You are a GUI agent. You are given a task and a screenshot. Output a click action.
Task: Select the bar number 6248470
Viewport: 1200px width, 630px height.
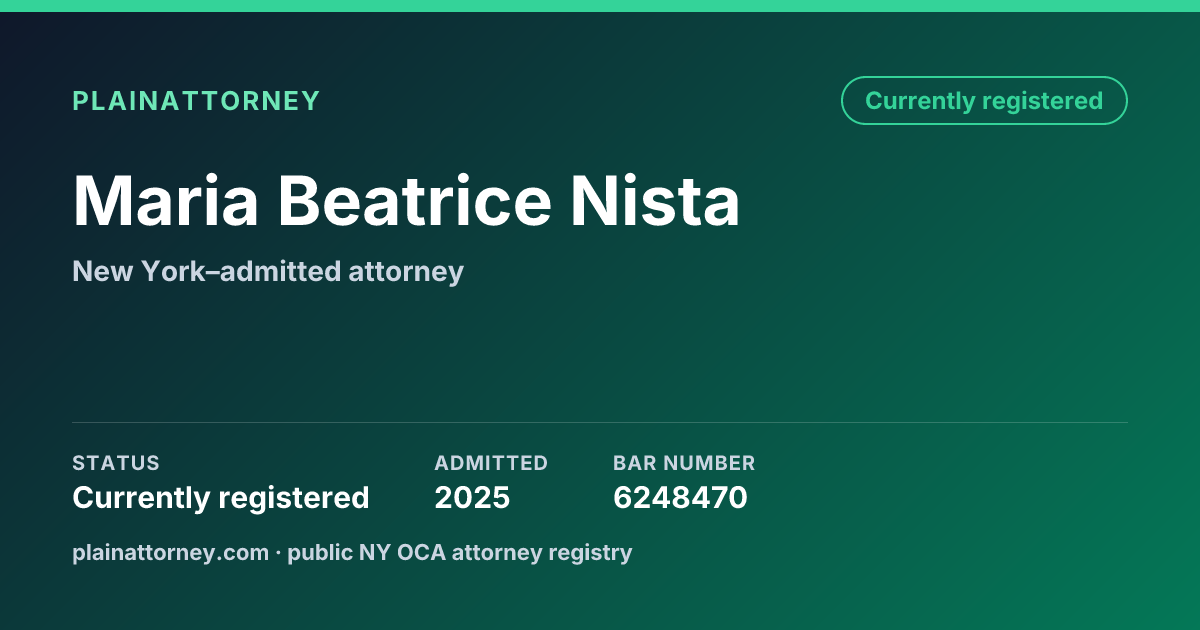[680, 497]
